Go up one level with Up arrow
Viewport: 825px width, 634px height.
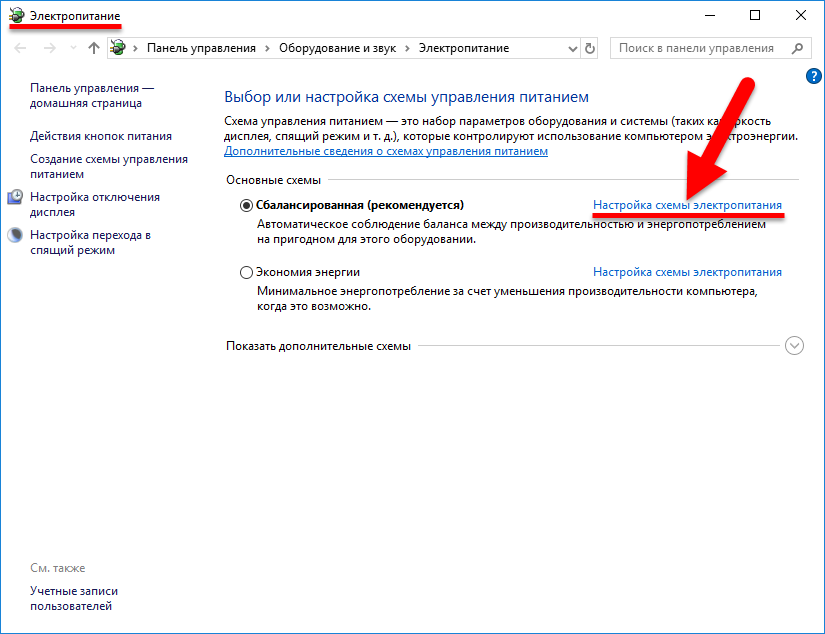(x=94, y=48)
